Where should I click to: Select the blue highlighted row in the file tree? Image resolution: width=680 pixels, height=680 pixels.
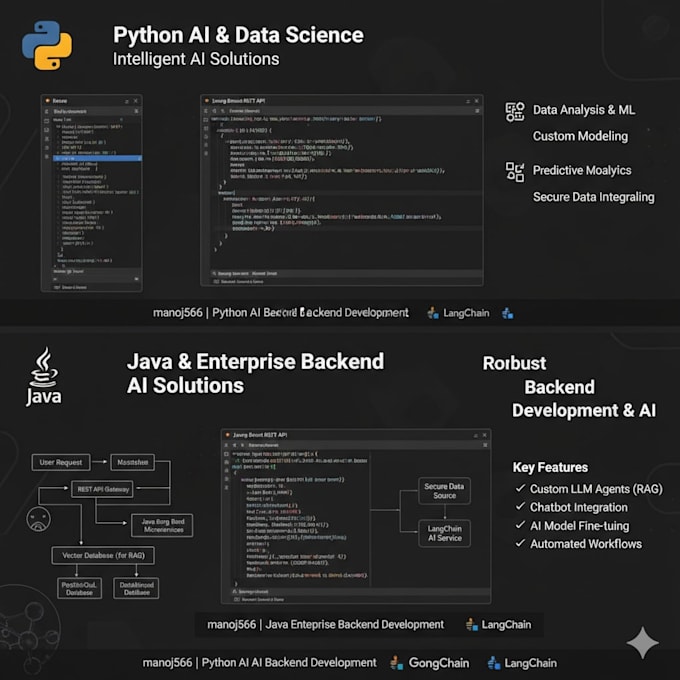tap(98, 158)
